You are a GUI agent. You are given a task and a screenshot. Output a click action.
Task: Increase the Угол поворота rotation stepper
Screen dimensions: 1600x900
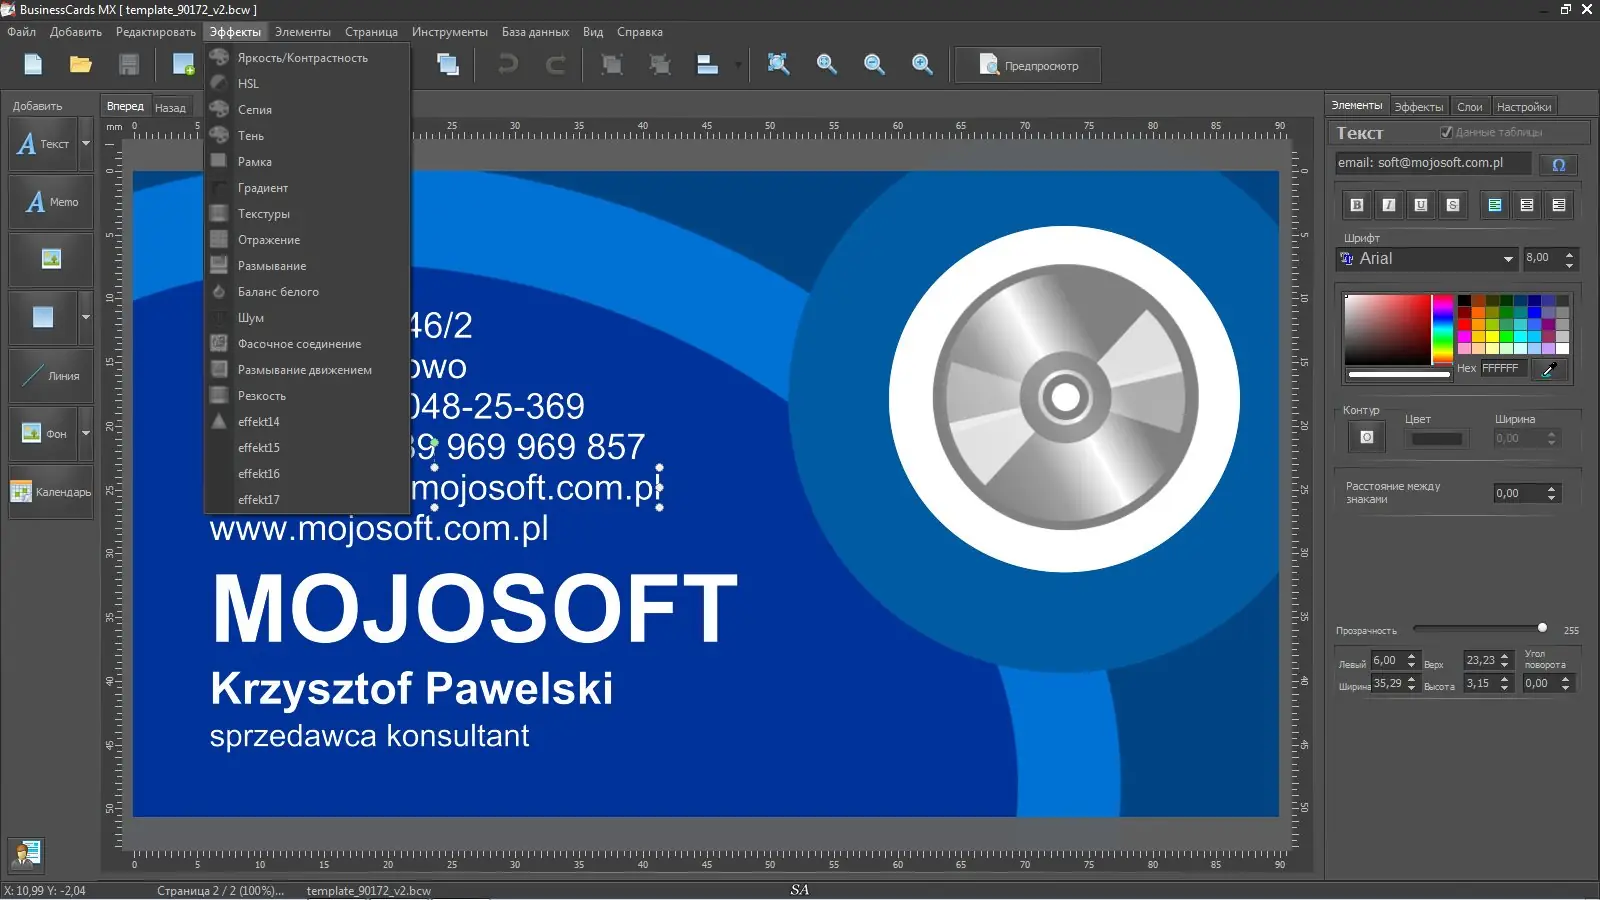click(1565, 679)
